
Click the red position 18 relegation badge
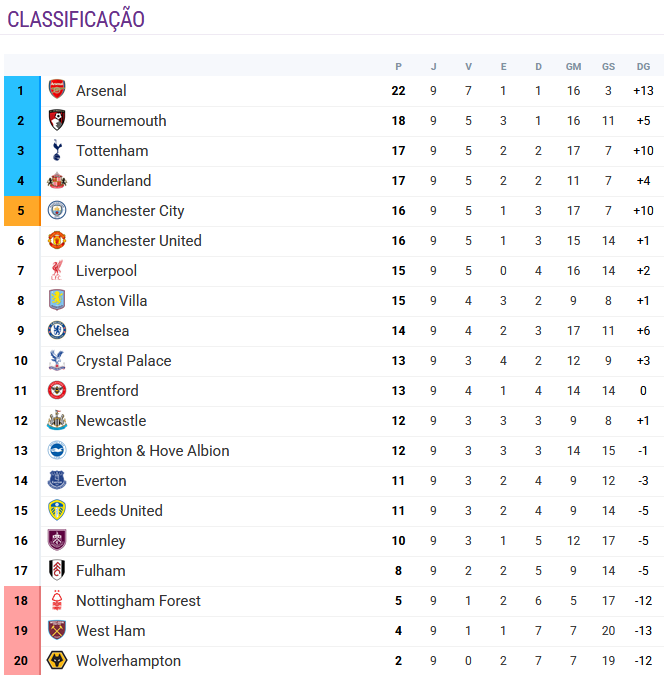pyautogui.click(x=21, y=601)
